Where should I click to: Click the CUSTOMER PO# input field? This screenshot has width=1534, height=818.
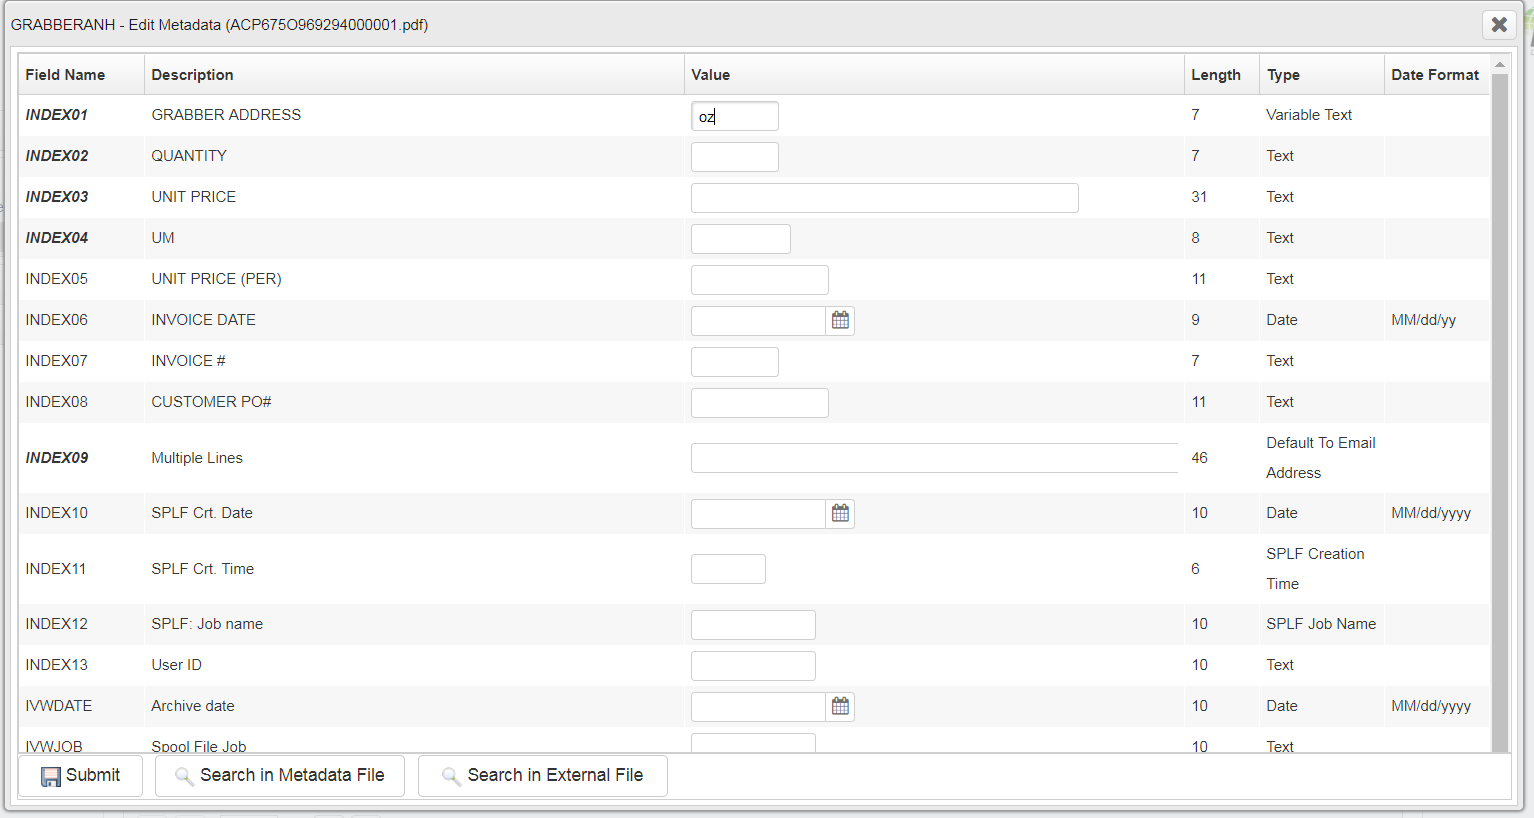click(x=759, y=403)
